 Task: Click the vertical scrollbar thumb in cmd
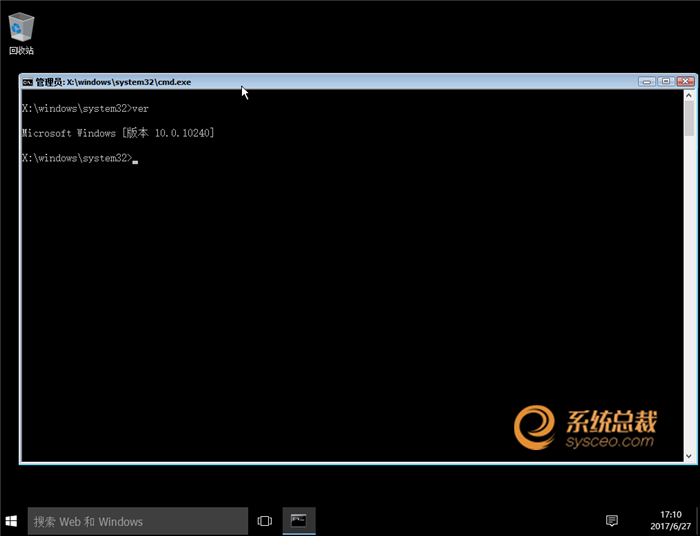point(689,120)
